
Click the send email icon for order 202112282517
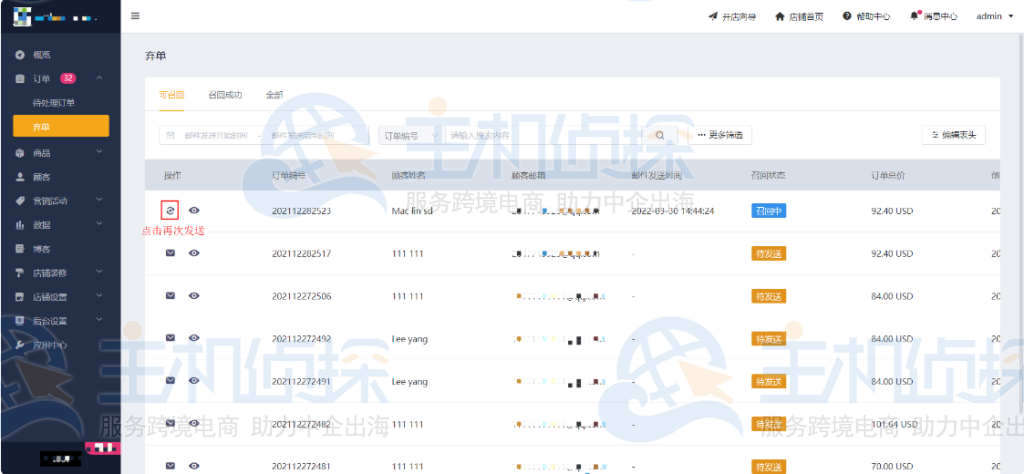point(170,253)
